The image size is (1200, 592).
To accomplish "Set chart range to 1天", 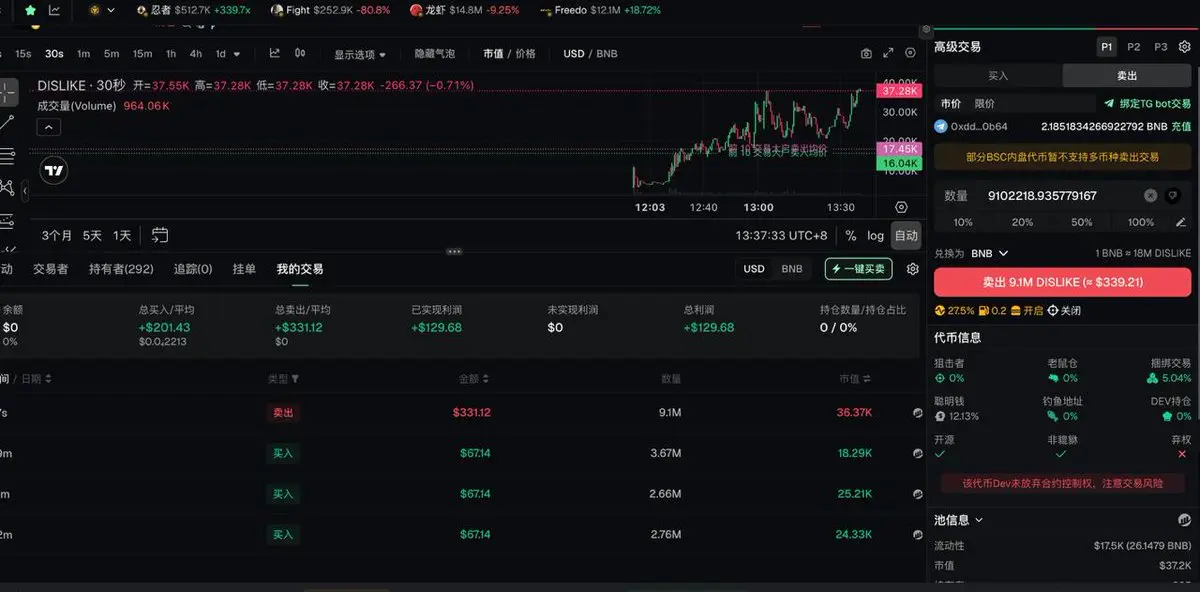I will click(x=122, y=236).
